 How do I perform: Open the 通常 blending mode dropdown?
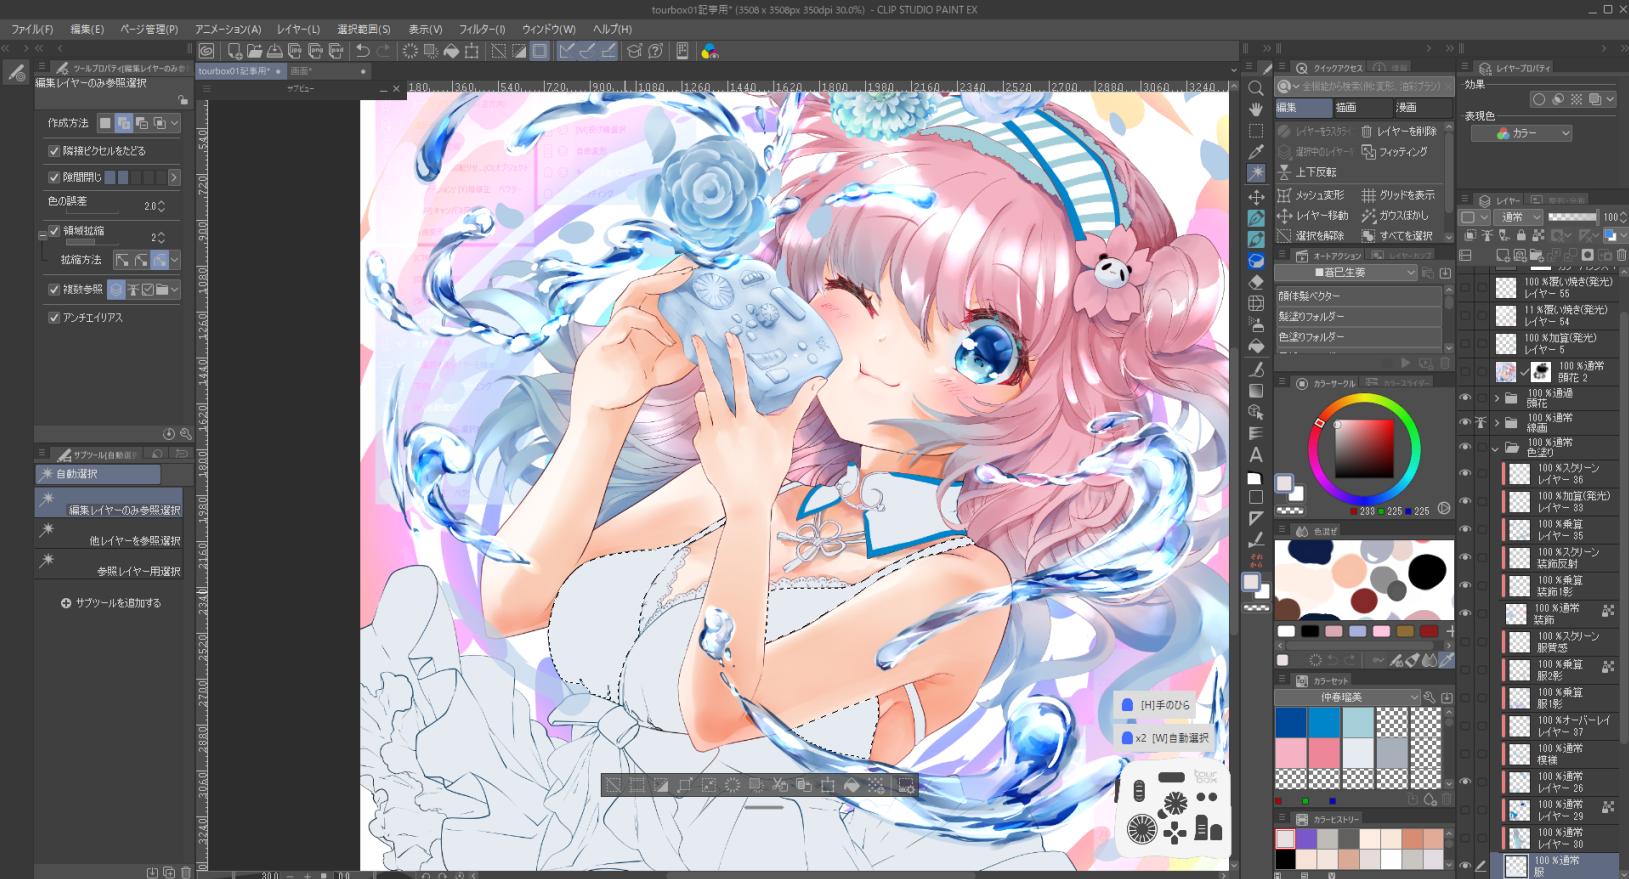tap(1516, 217)
